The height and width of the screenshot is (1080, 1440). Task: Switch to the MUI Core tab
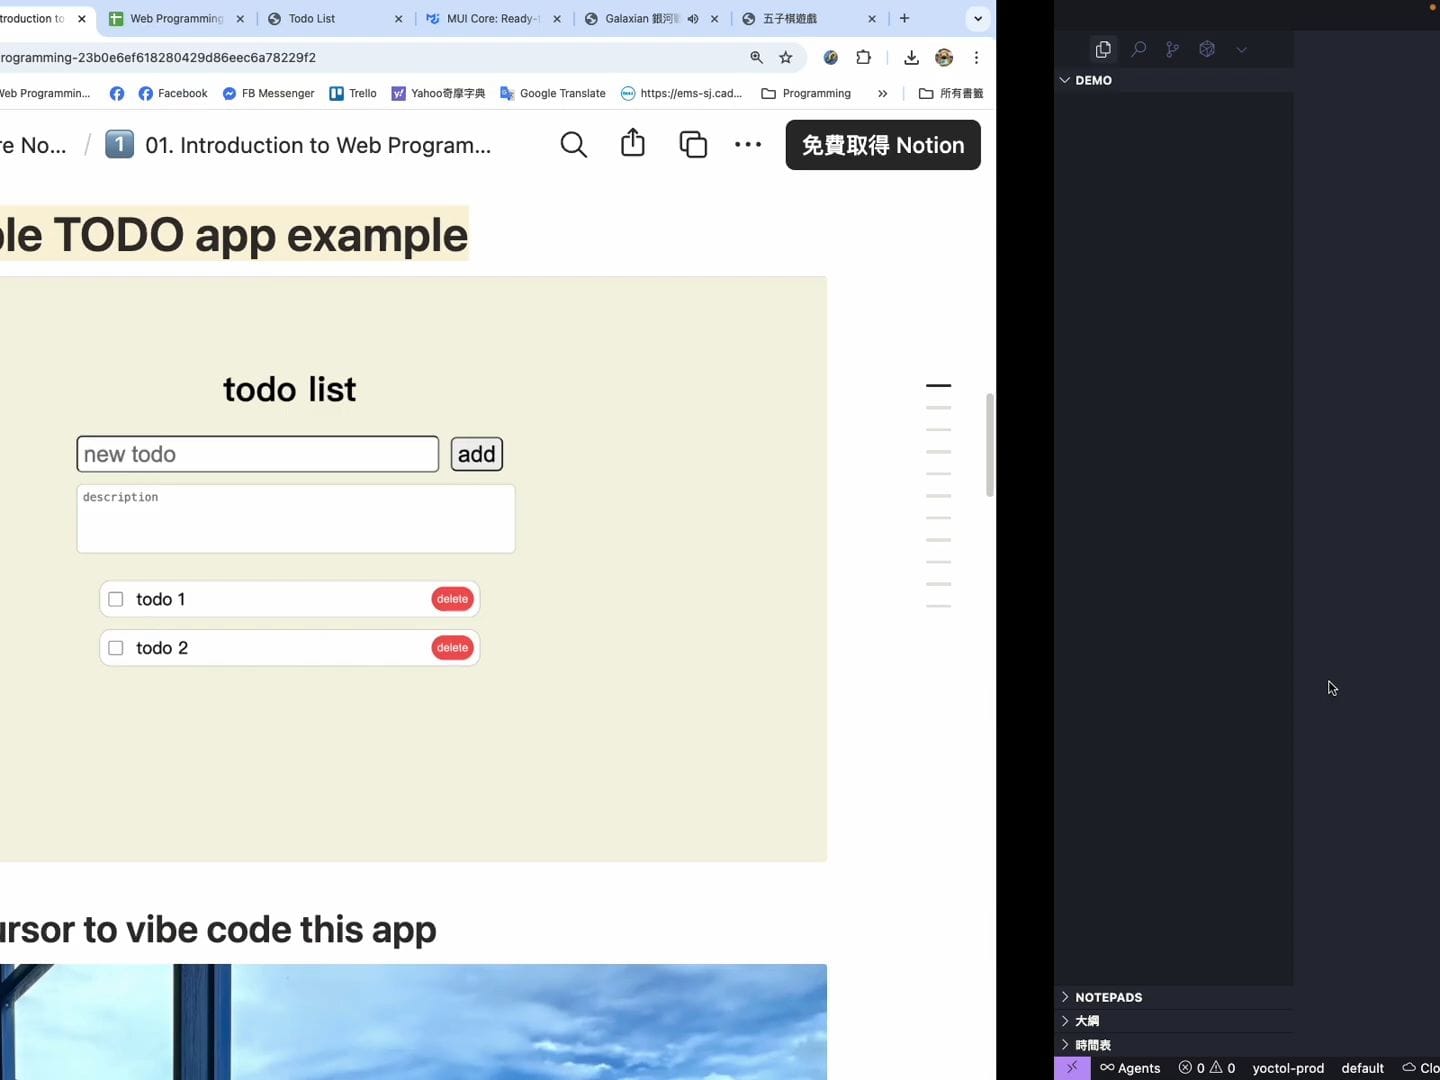point(490,19)
